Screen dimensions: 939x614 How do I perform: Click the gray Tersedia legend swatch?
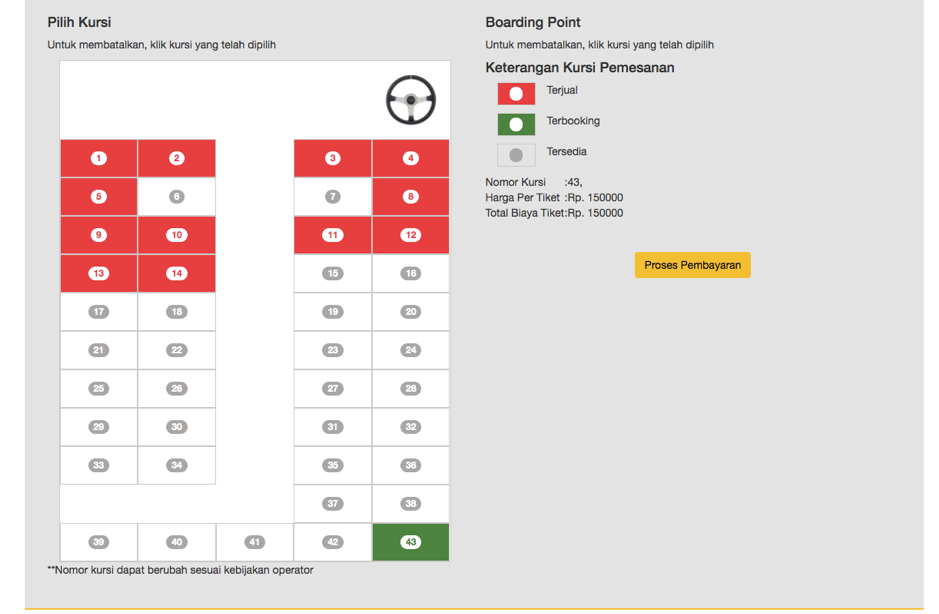516,155
